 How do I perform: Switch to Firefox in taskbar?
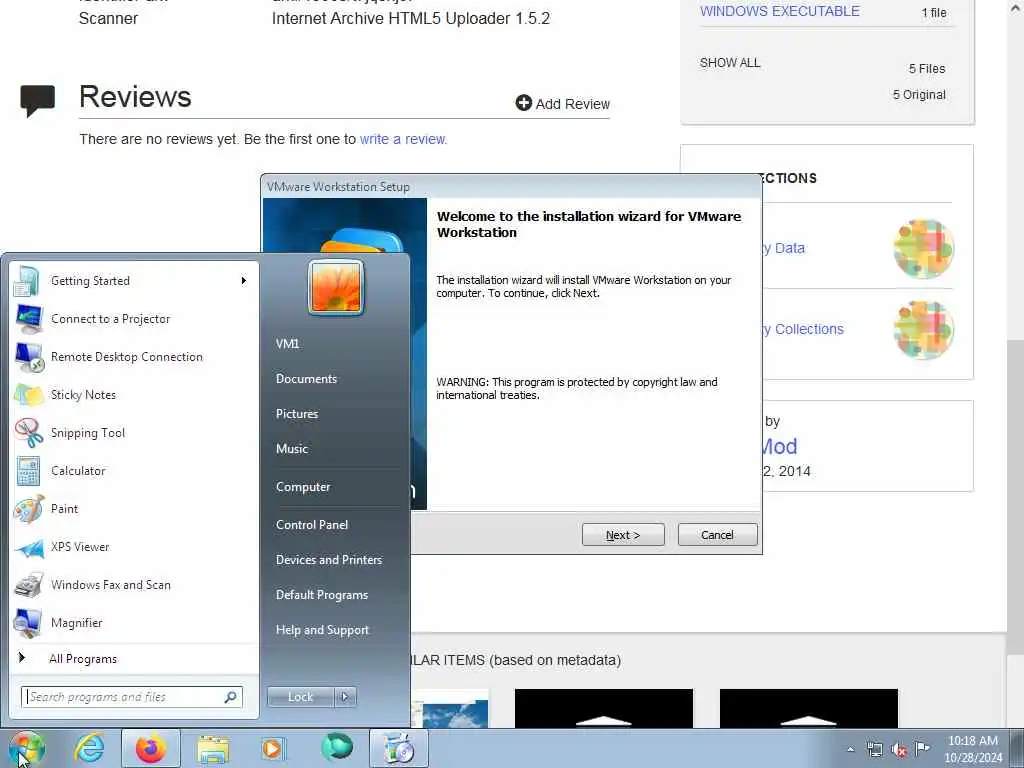tap(151, 748)
